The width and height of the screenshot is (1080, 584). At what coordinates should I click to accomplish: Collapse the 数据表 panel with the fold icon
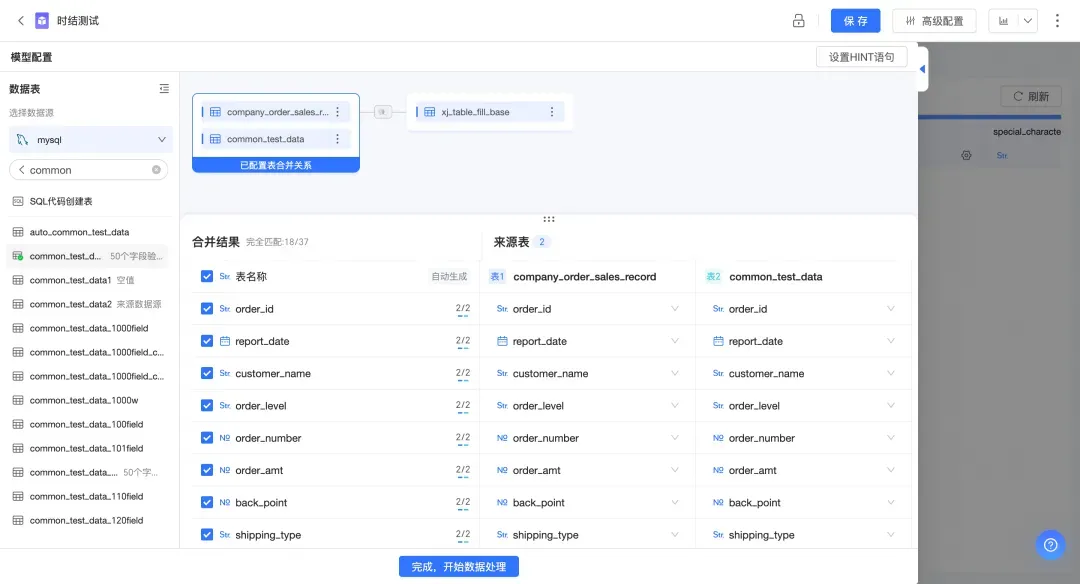164,89
